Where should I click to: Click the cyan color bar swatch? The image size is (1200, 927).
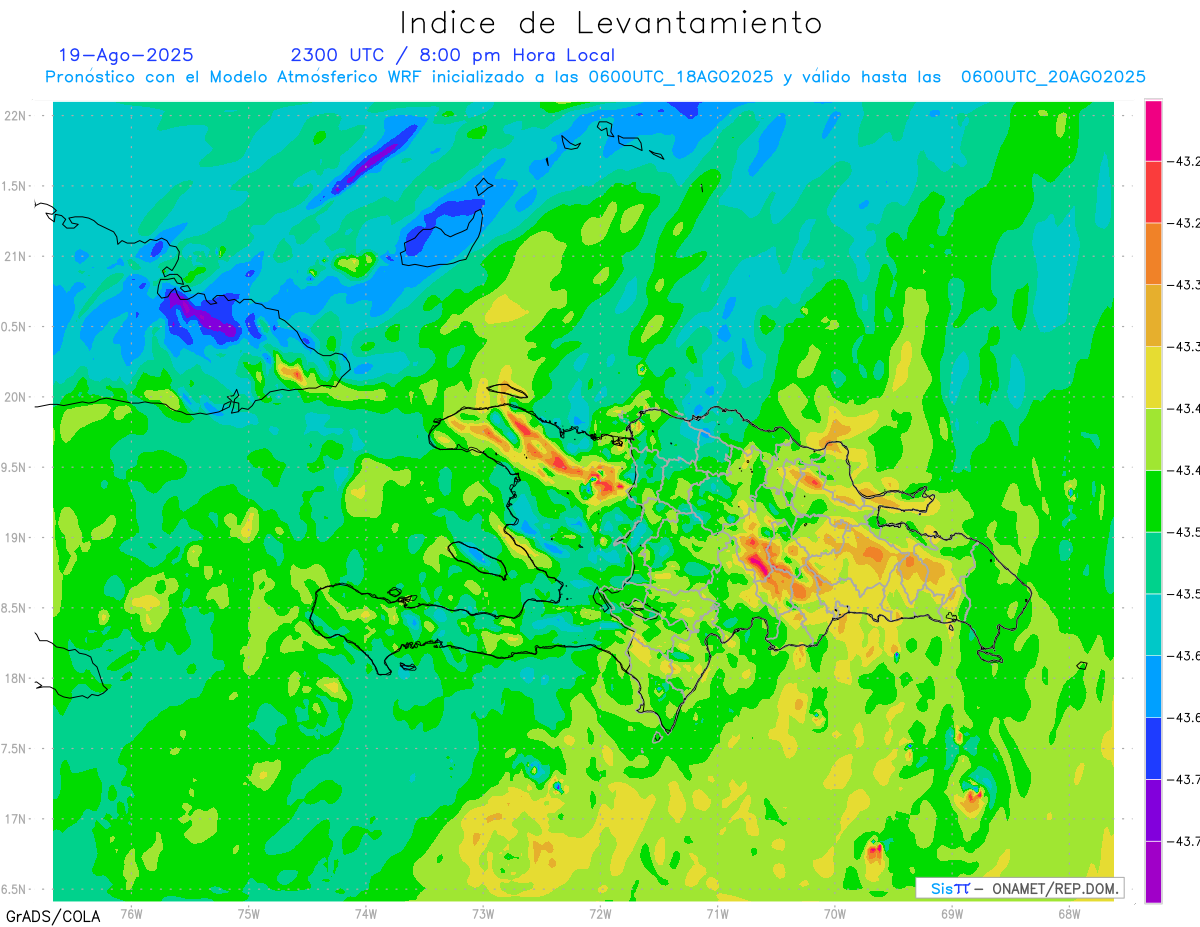(1153, 625)
